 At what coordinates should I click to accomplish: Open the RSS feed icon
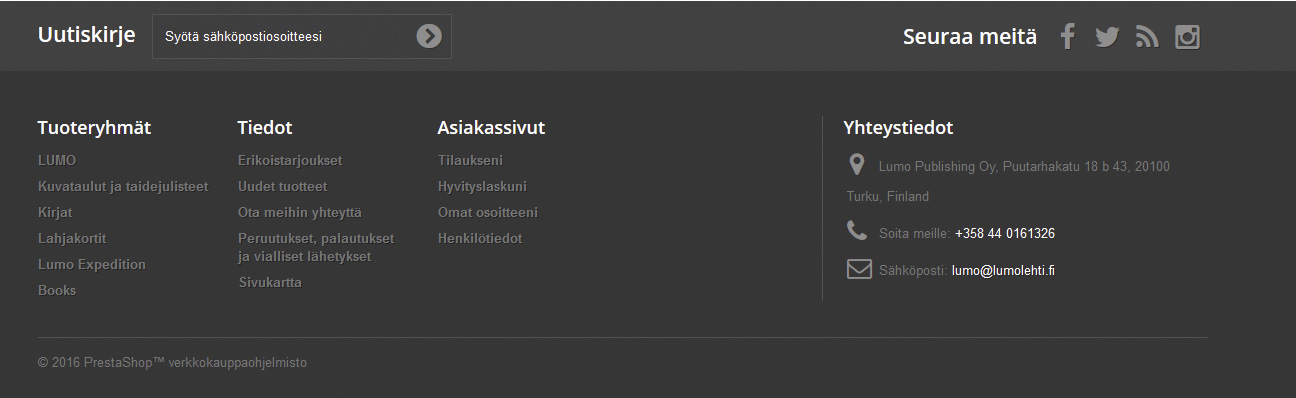(x=1147, y=37)
